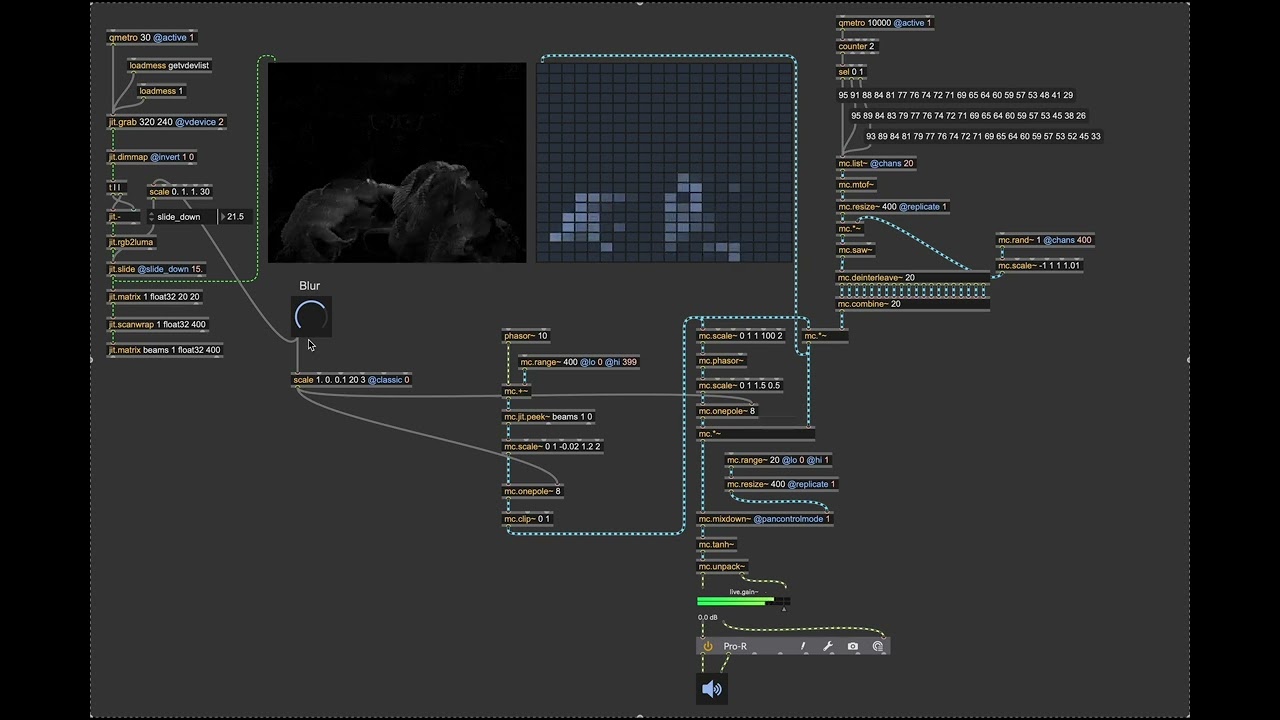Select the scale 0. 1. 1. 30 object

179,192
